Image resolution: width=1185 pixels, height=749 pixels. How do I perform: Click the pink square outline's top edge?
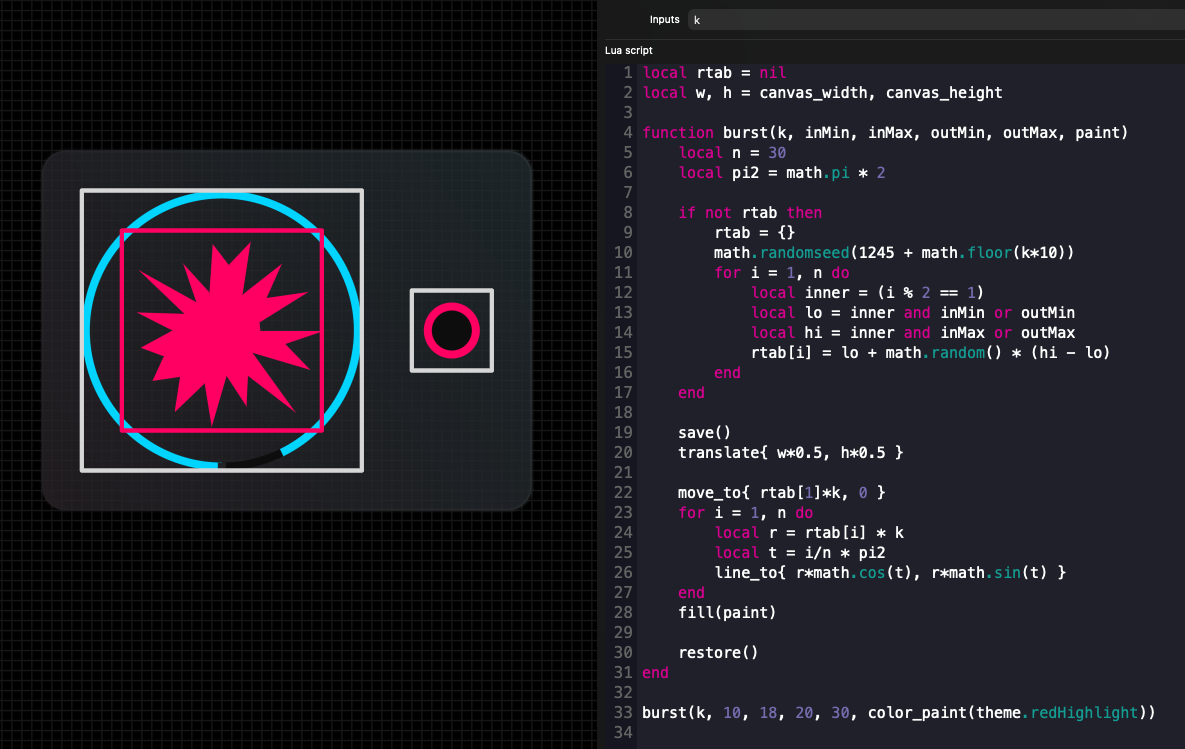(x=221, y=231)
